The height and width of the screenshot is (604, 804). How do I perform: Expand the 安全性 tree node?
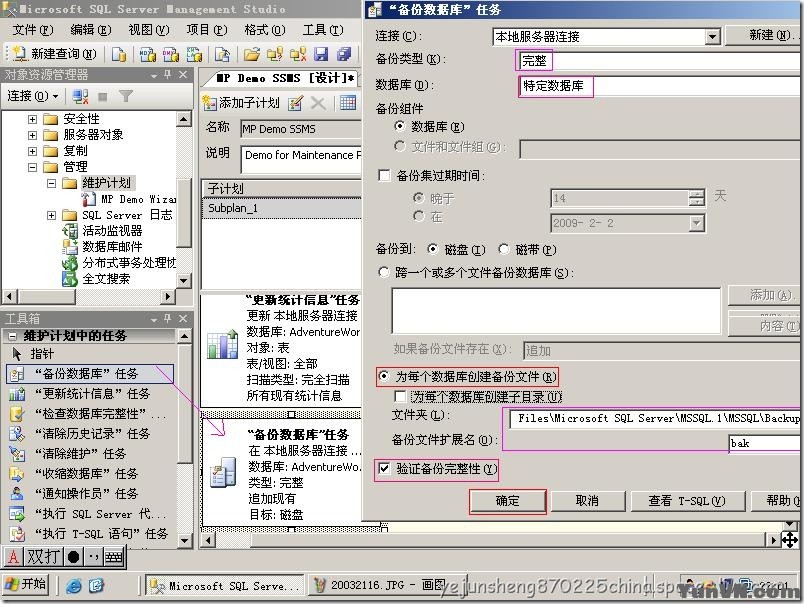32,119
